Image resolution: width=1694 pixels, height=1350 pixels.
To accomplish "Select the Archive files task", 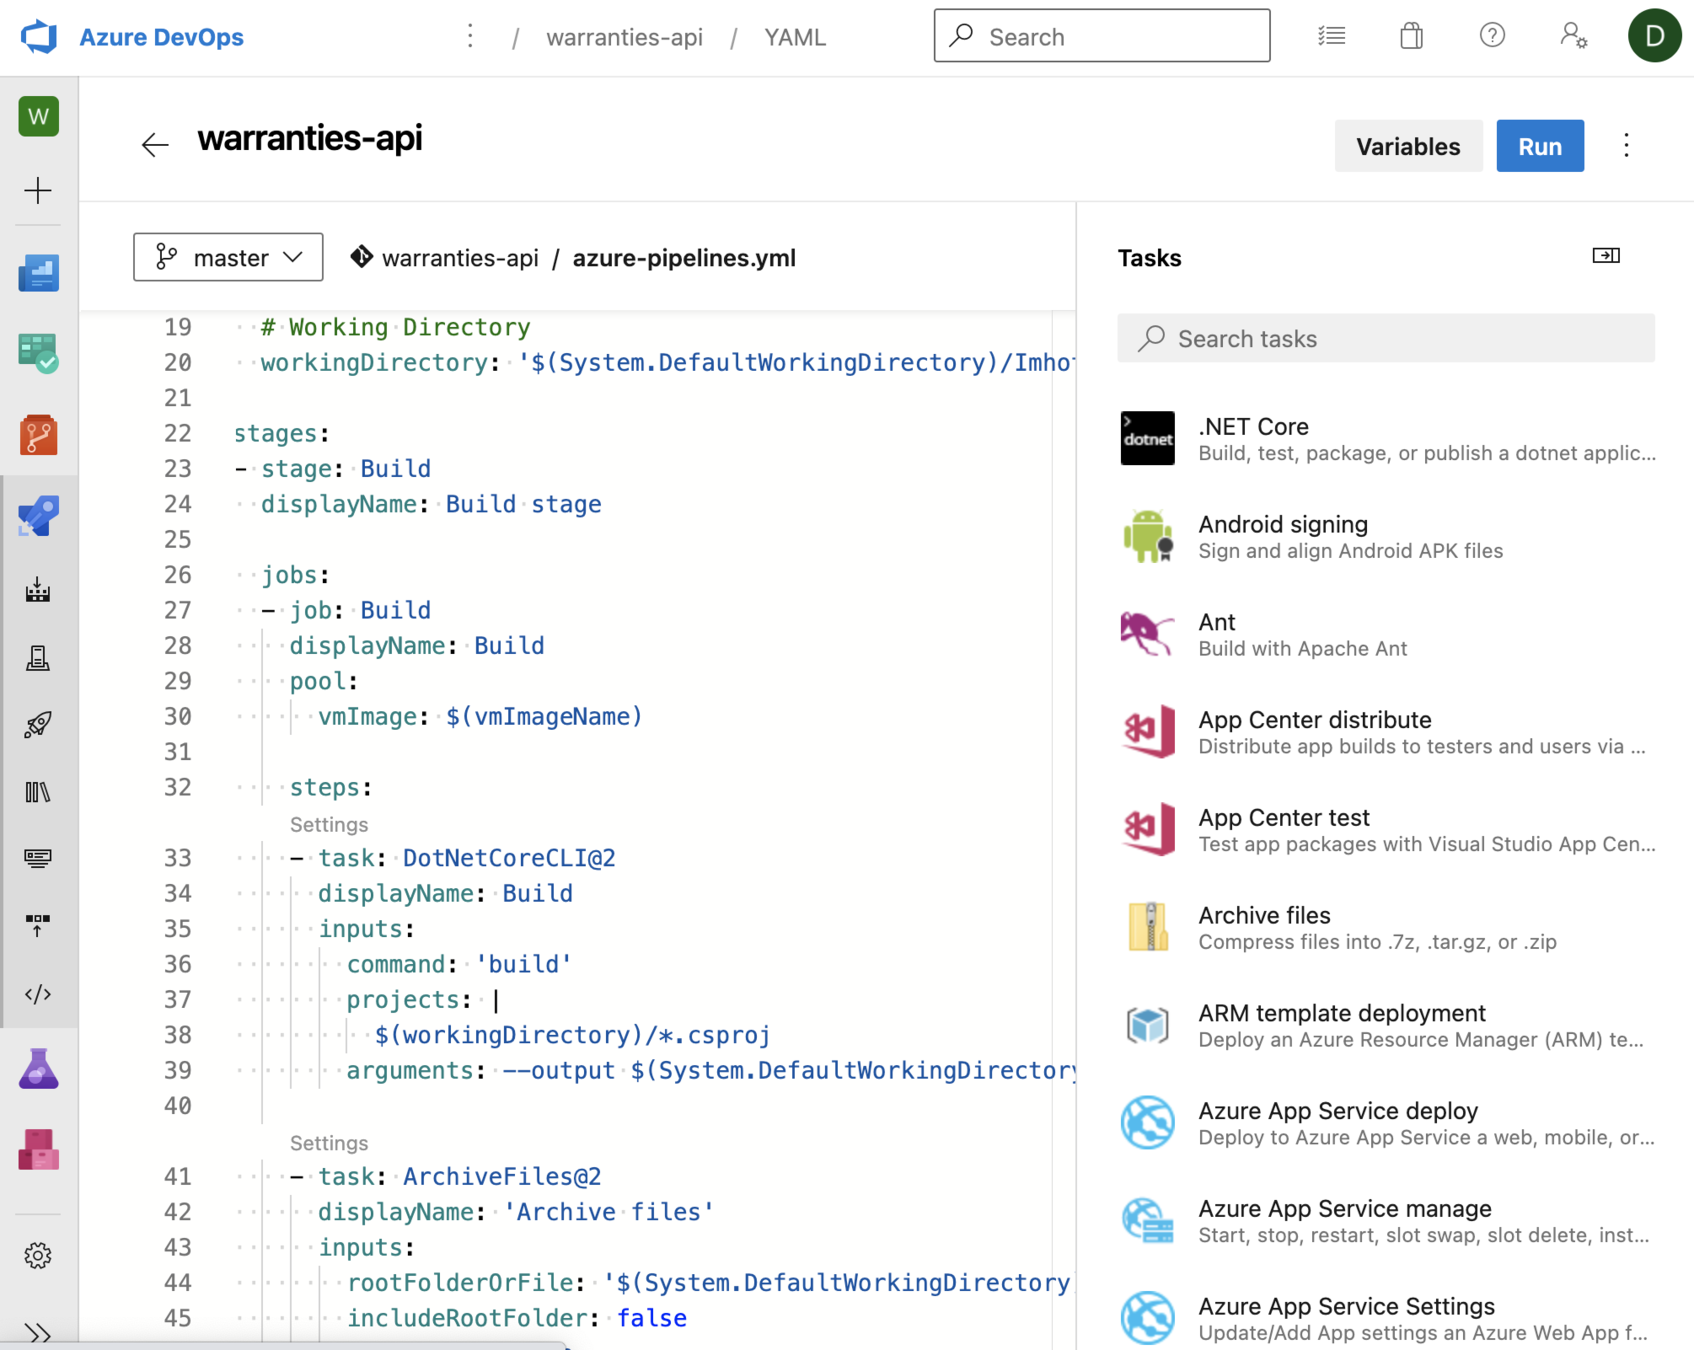I will tap(1386, 928).
